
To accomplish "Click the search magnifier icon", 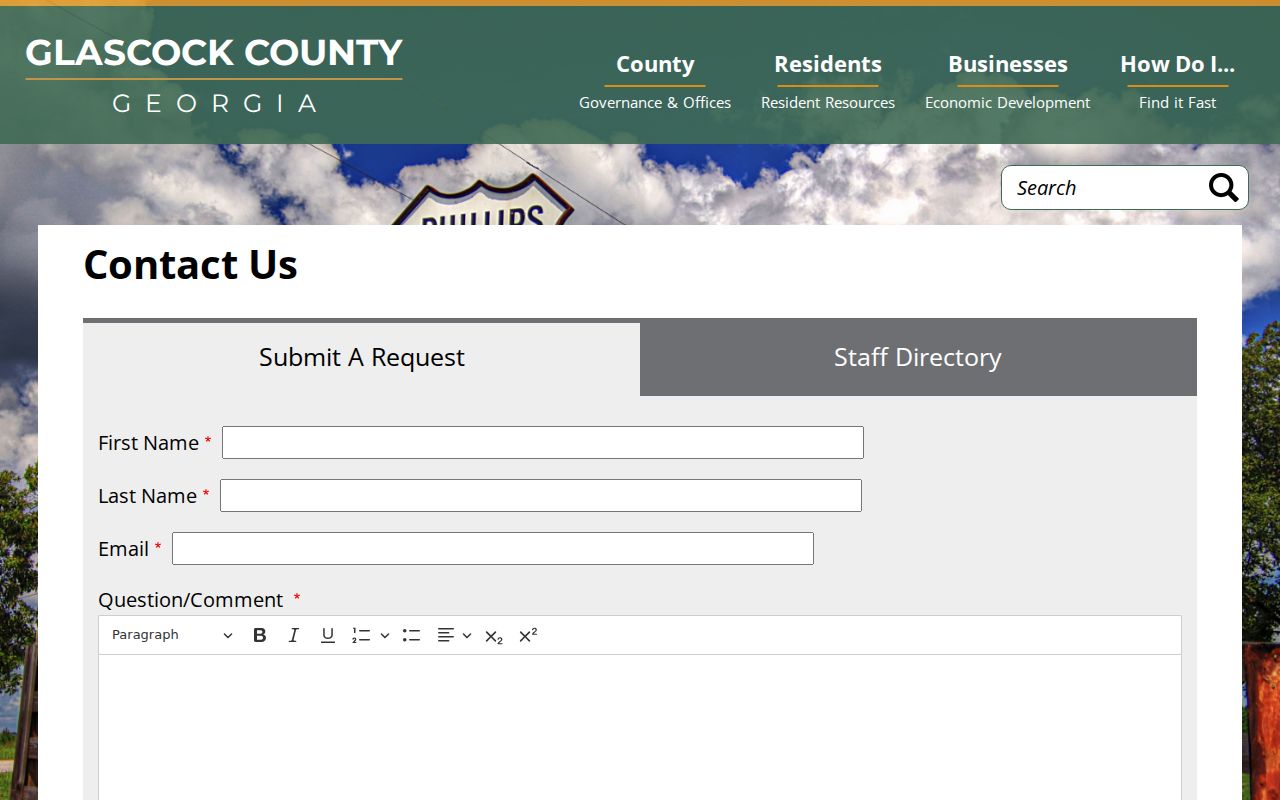I will [x=1223, y=187].
